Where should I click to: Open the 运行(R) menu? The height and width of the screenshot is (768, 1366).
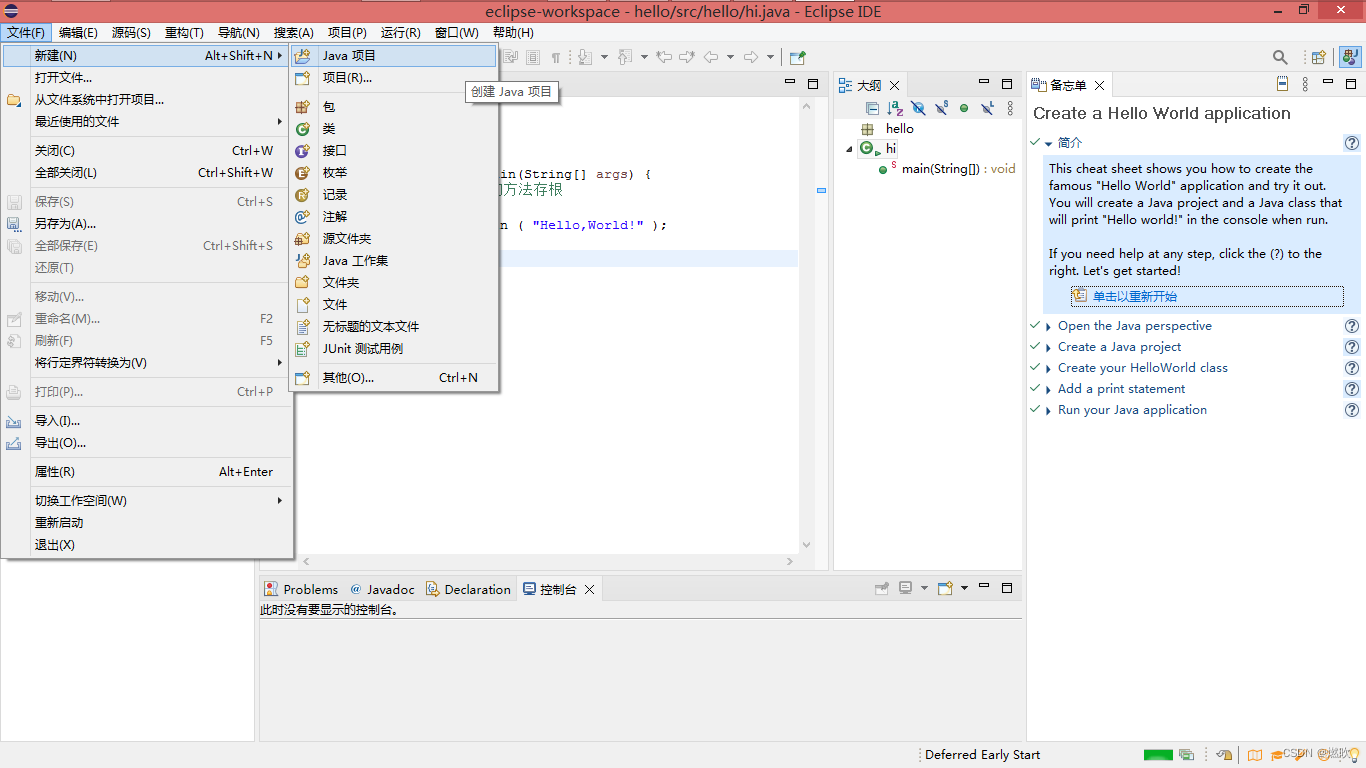pyautogui.click(x=400, y=33)
